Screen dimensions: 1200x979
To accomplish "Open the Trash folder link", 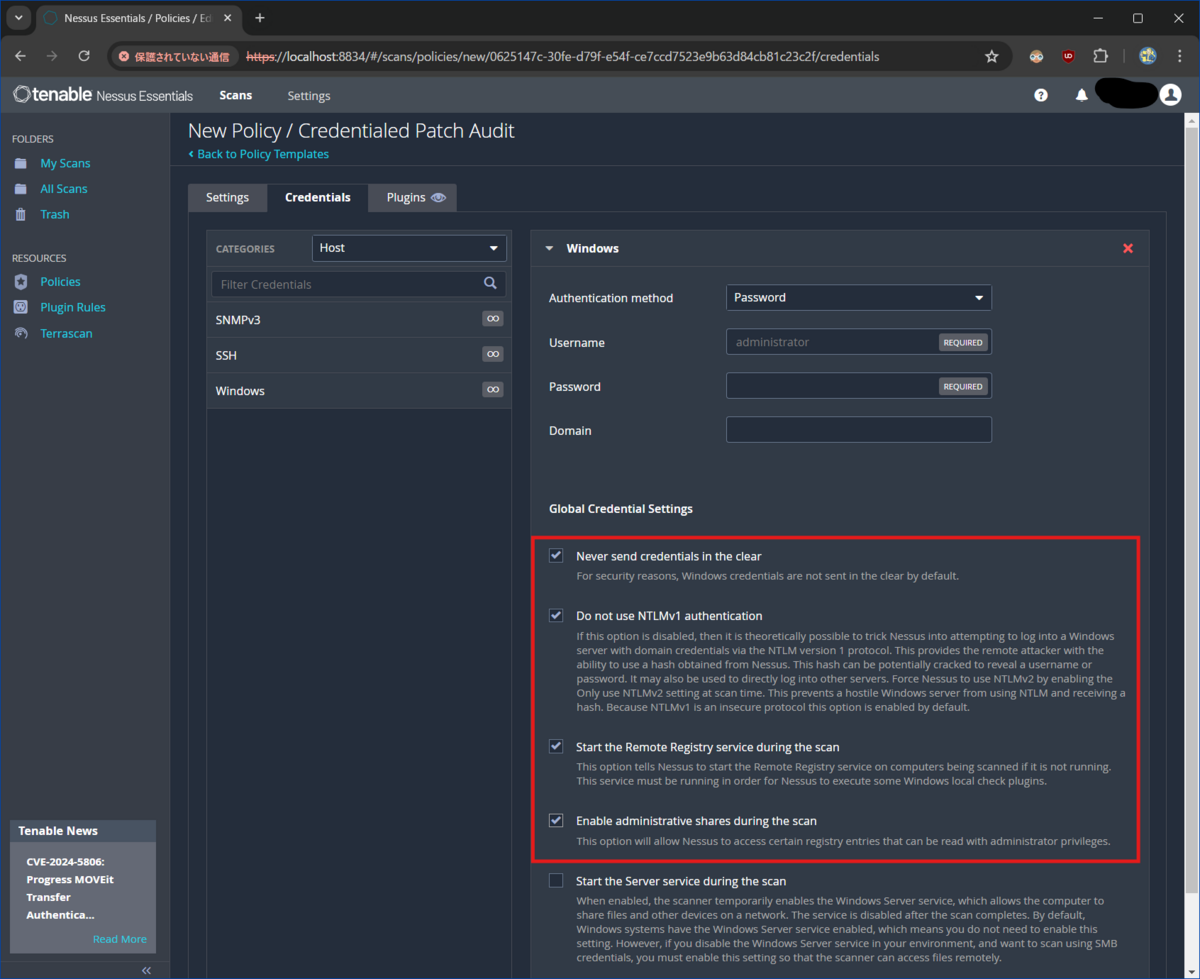I will coord(55,214).
